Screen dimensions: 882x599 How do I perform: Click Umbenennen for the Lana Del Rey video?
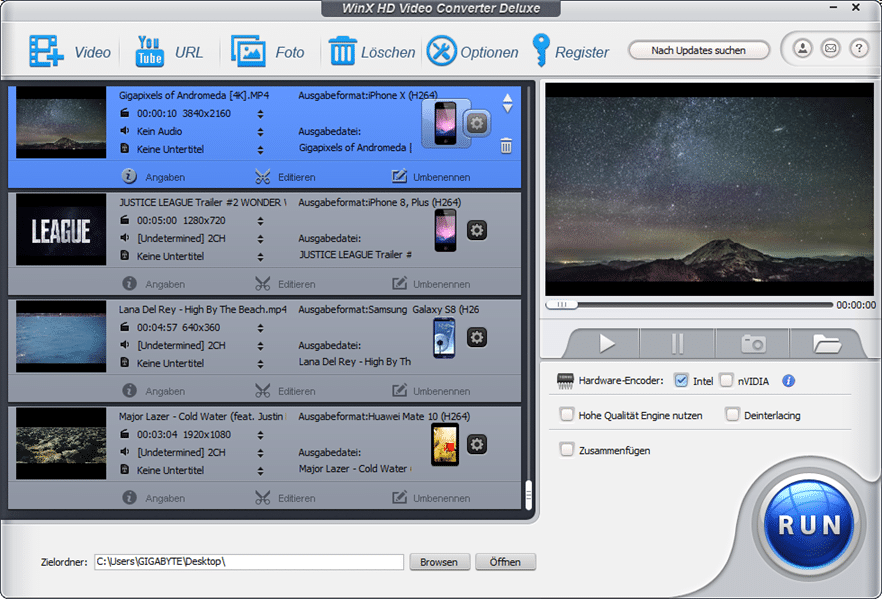(x=430, y=391)
